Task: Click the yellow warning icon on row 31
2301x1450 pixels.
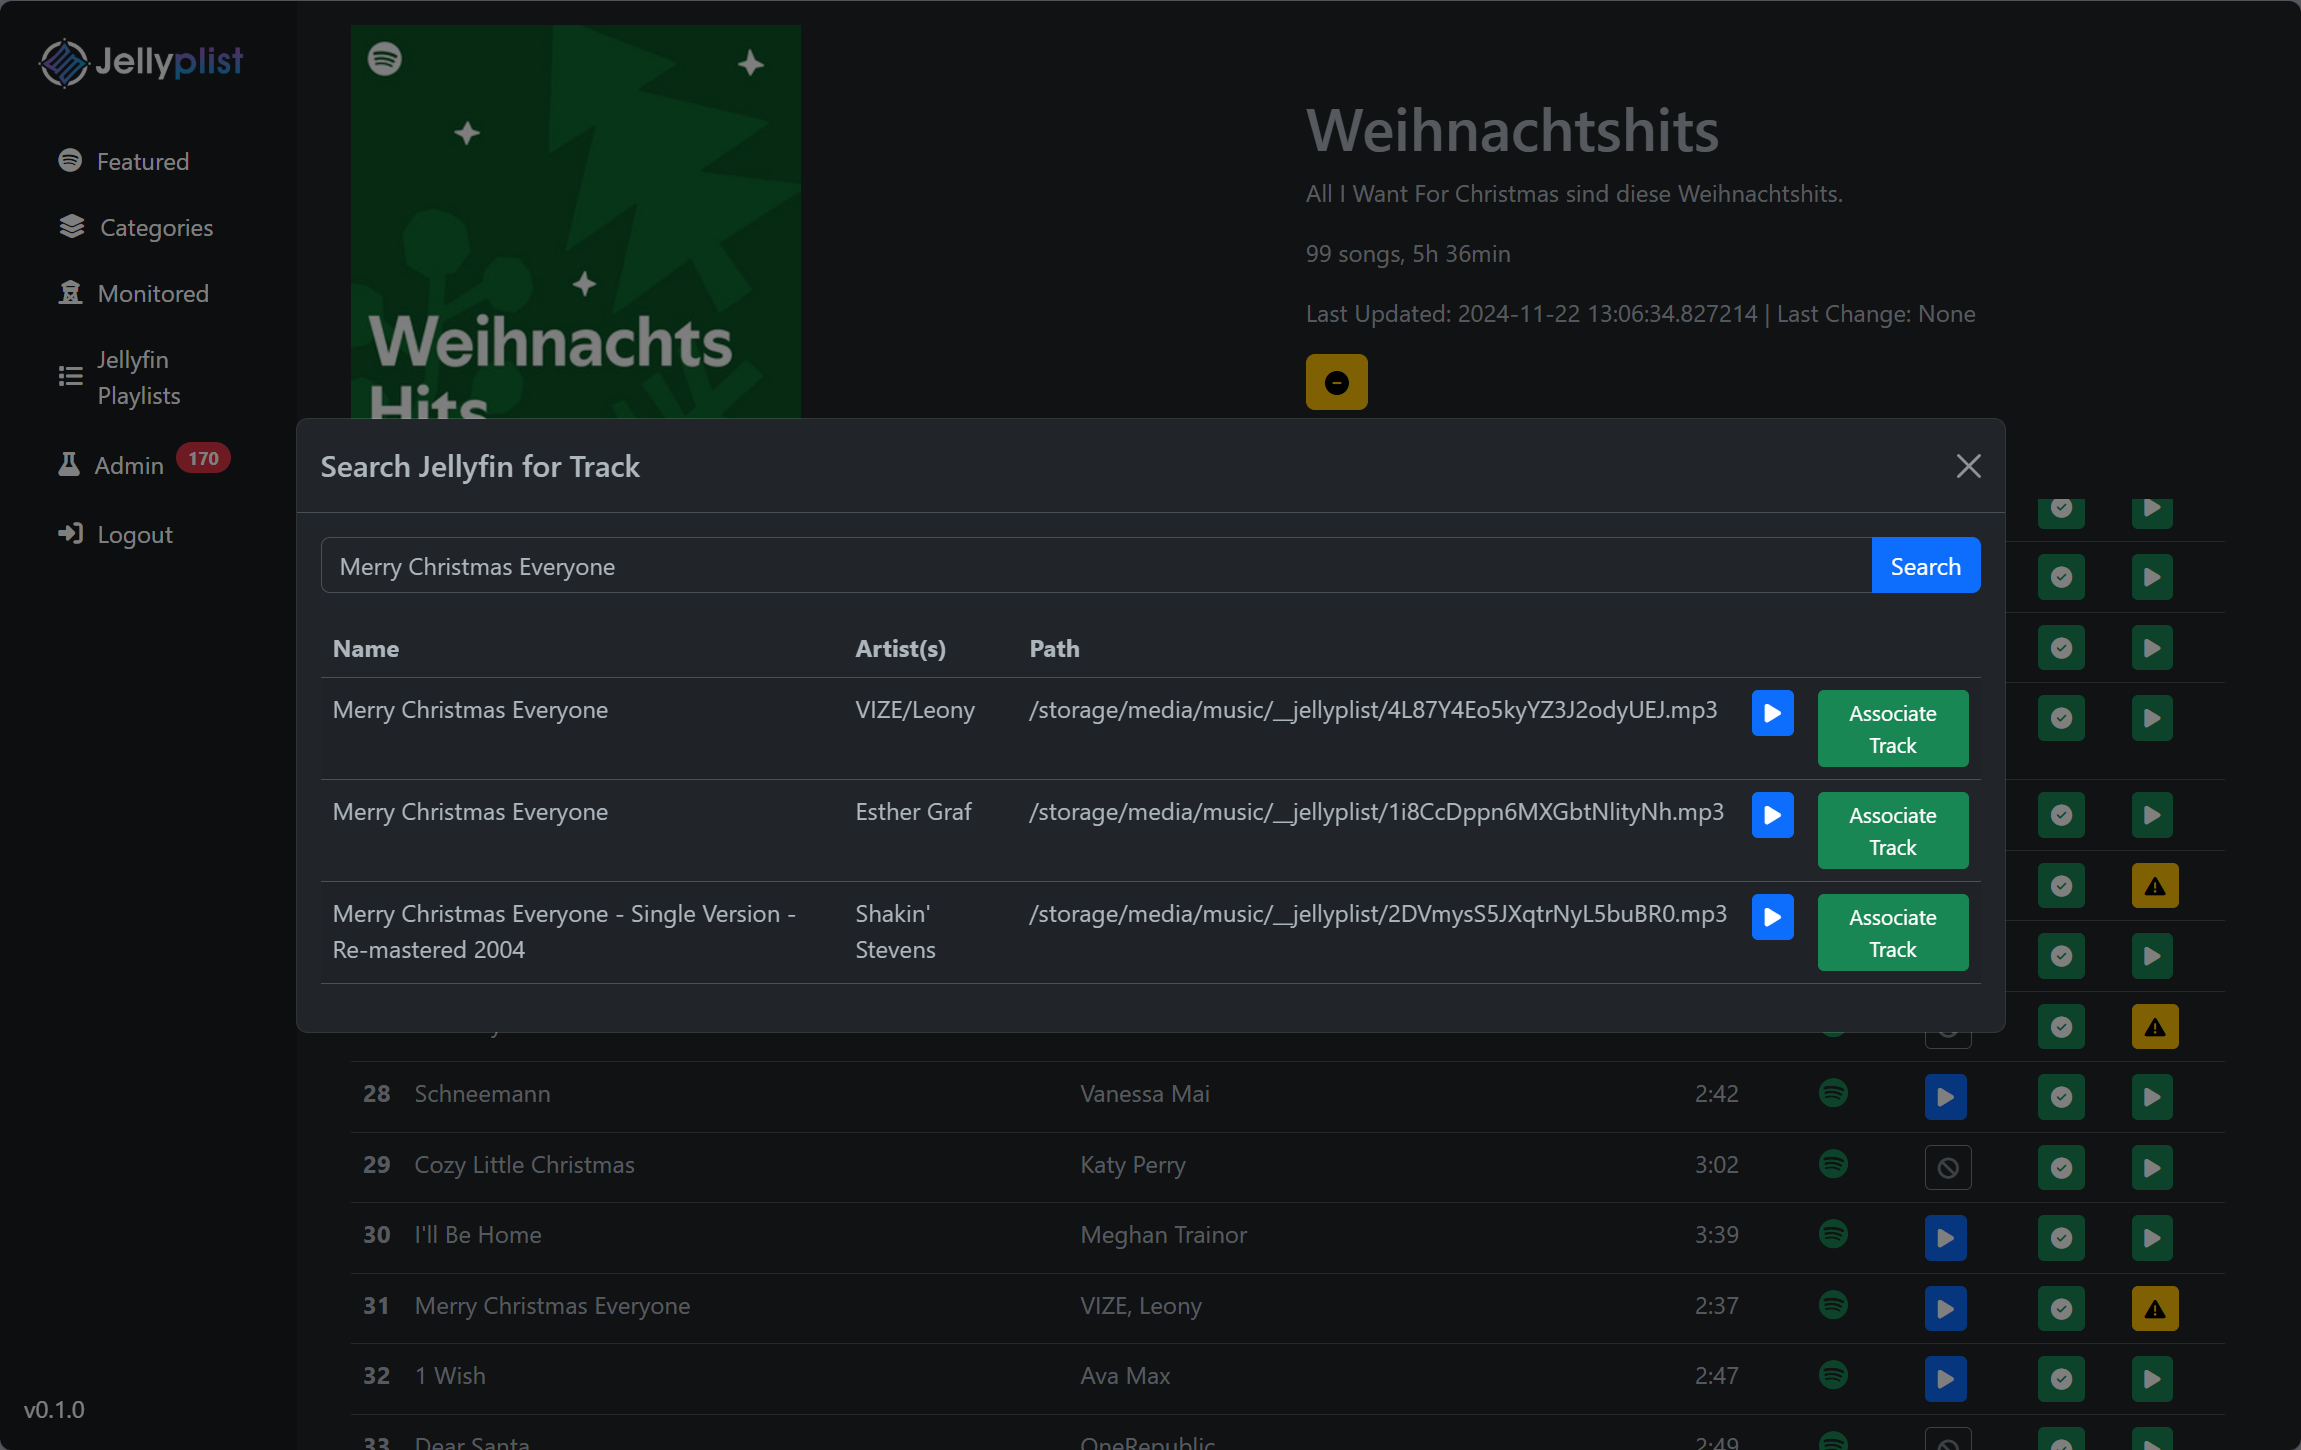Action: click(2152, 1308)
